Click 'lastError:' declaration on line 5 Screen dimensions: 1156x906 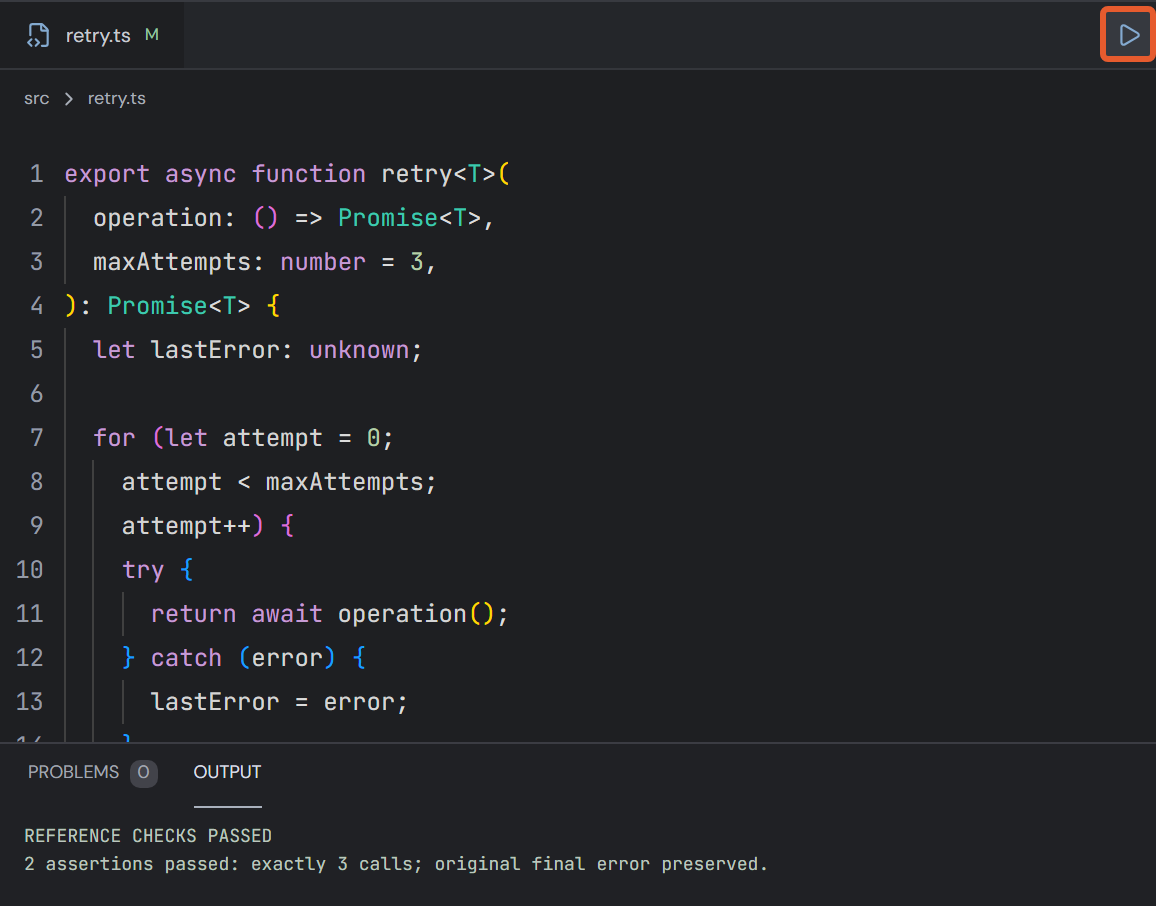pos(221,350)
